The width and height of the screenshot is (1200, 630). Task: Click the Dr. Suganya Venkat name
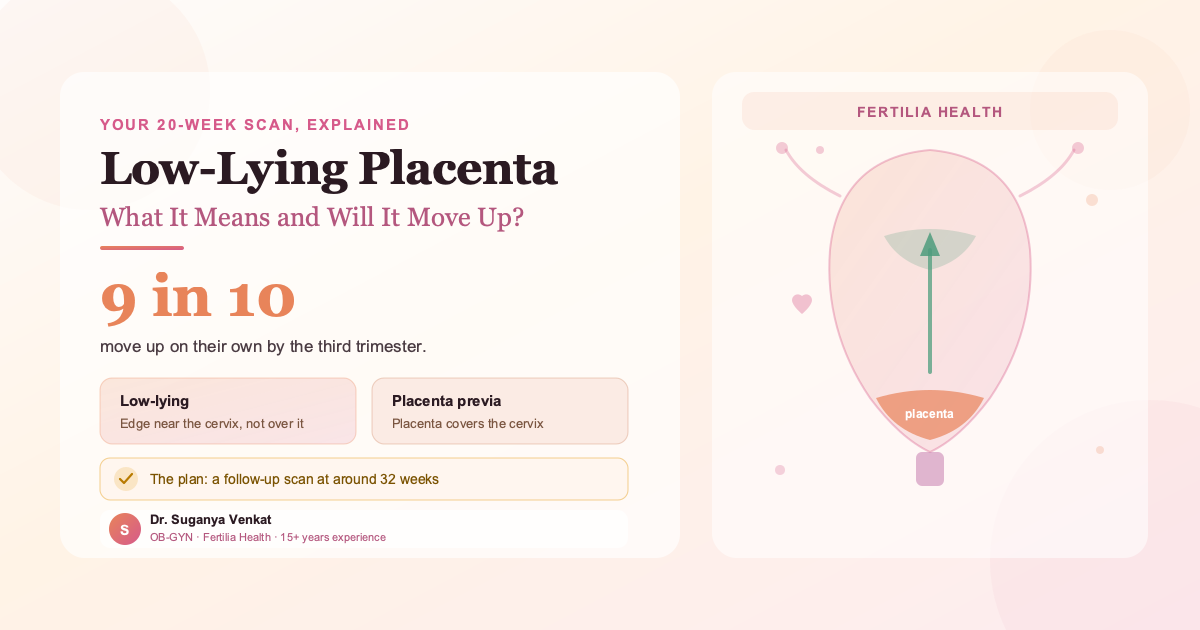(211, 520)
